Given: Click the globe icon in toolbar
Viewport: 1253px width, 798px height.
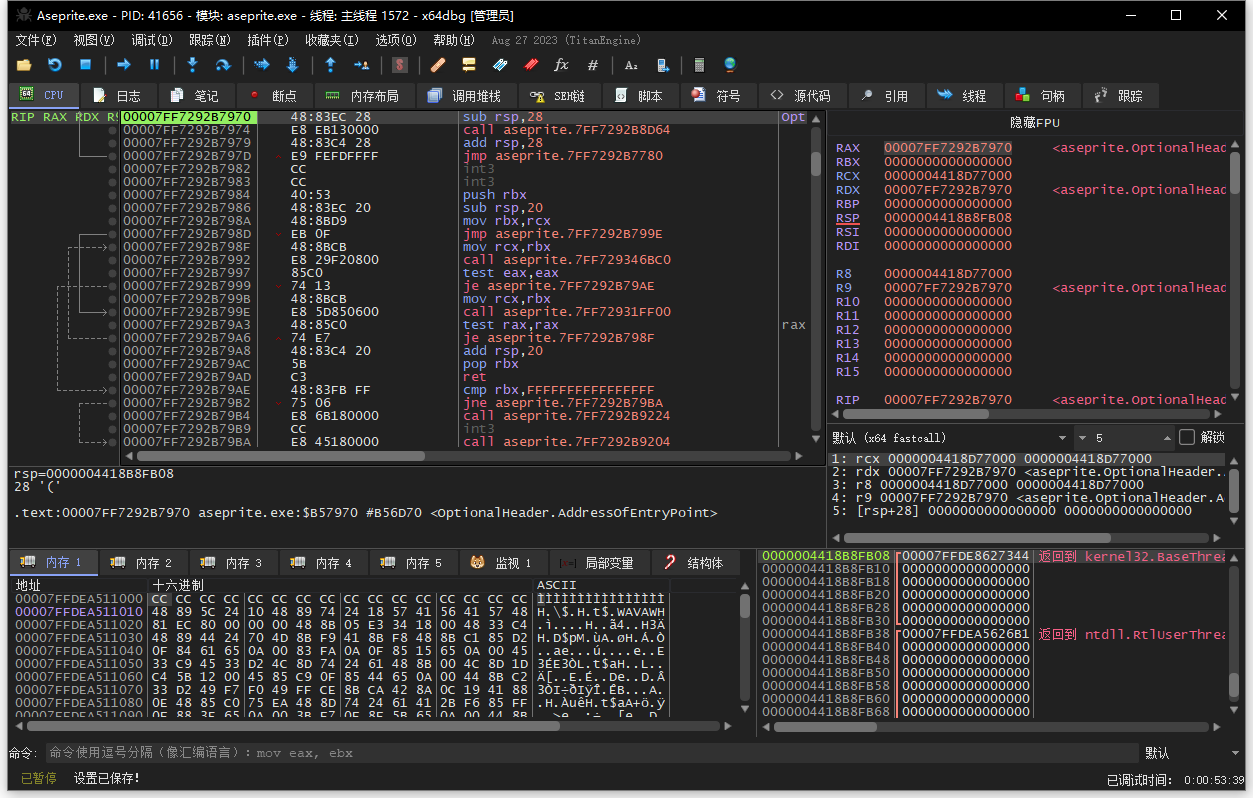Looking at the screenshot, I should 730,65.
